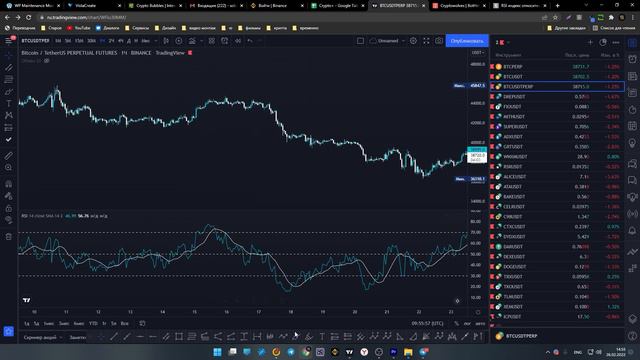The image size is (640, 360).
Task: Toggle magnet mode in left toolbar
Action: point(9,184)
